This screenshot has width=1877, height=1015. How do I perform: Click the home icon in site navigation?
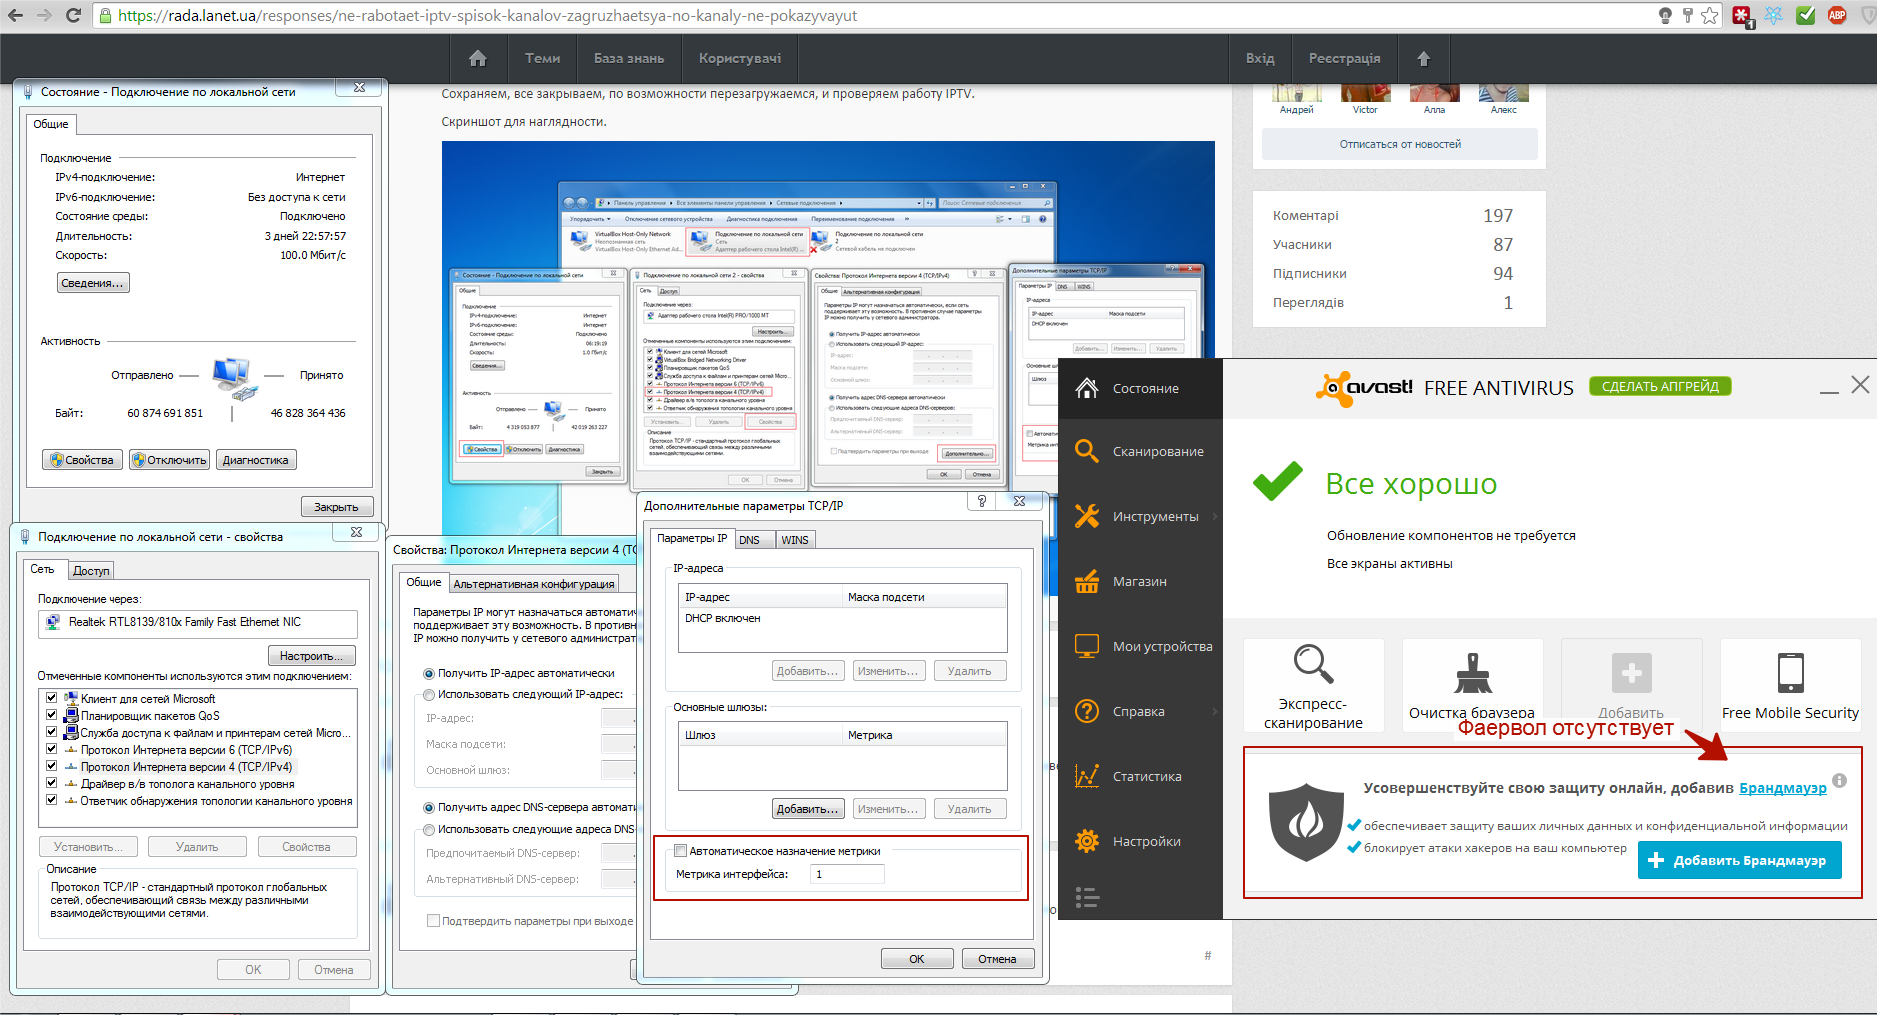477,58
